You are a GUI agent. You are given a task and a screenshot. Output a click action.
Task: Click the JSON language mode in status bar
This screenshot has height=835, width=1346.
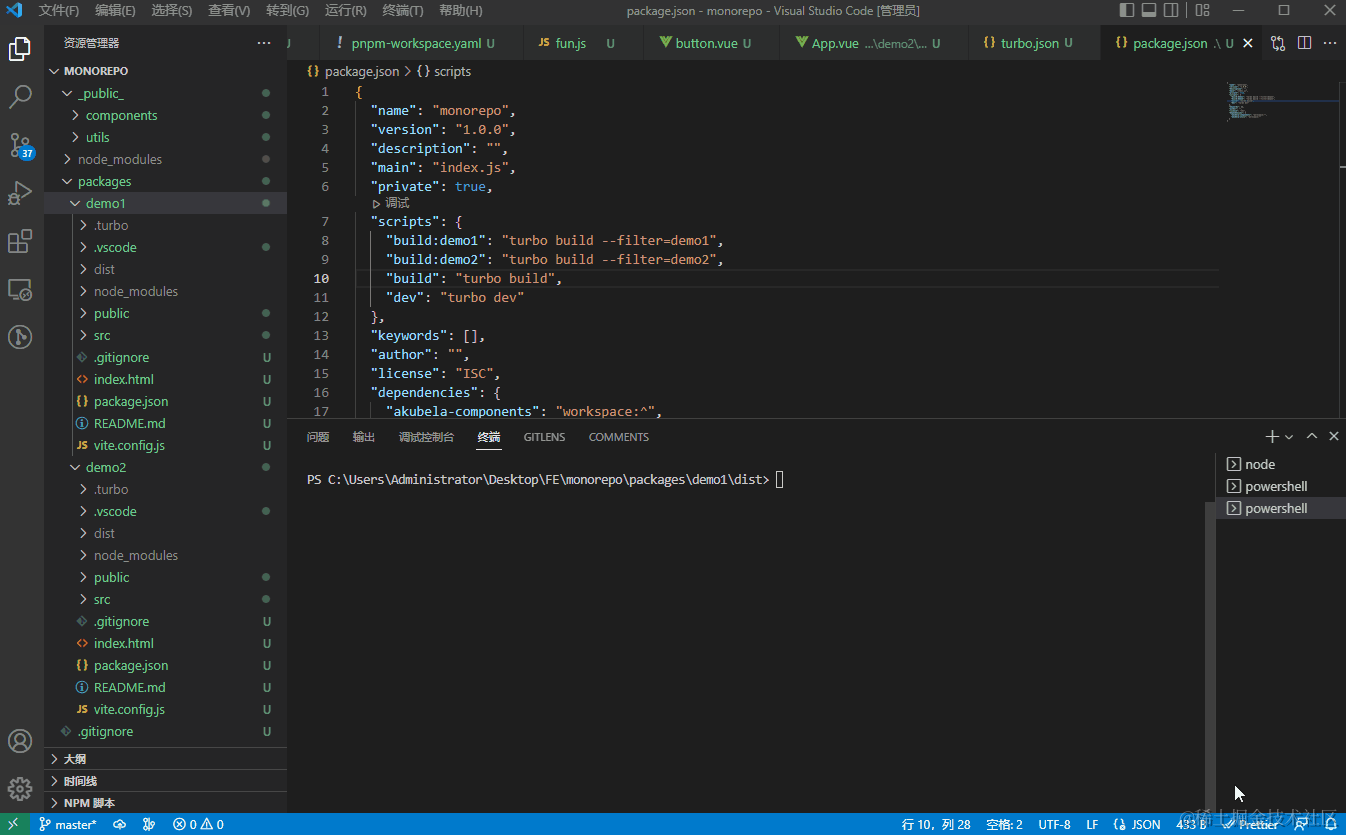1145,825
